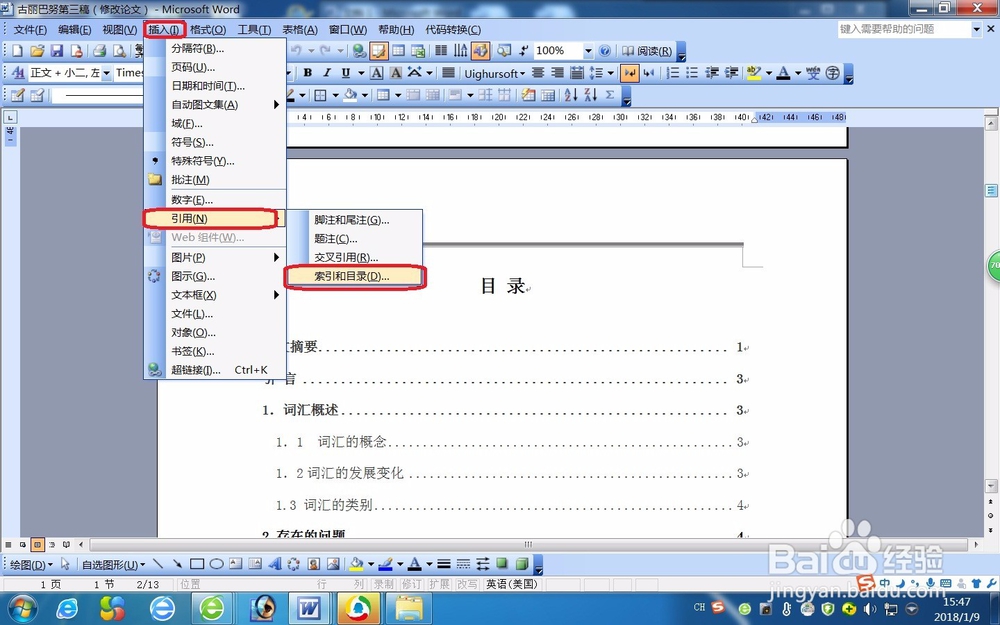Select the Rectangle drawing tool
1000x625 pixels.
tap(197, 564)
